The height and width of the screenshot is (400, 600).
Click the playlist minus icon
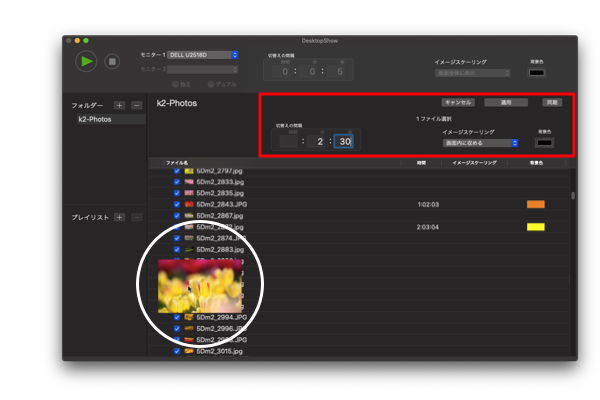click(136, 217)
